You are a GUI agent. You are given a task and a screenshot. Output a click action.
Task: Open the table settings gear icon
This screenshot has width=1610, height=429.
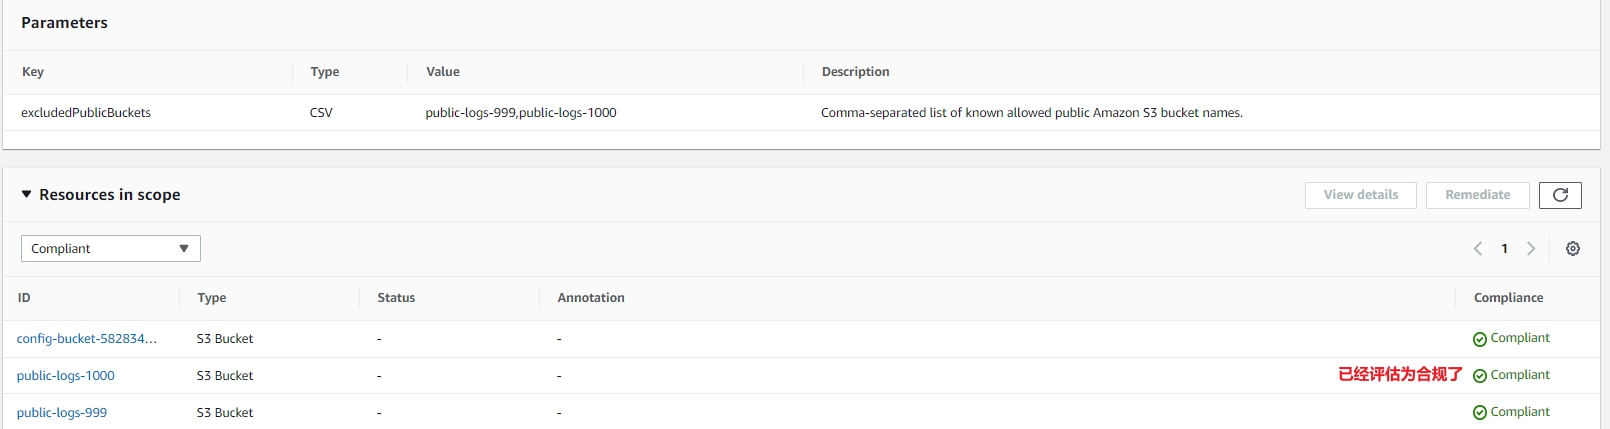point(1572,249)
